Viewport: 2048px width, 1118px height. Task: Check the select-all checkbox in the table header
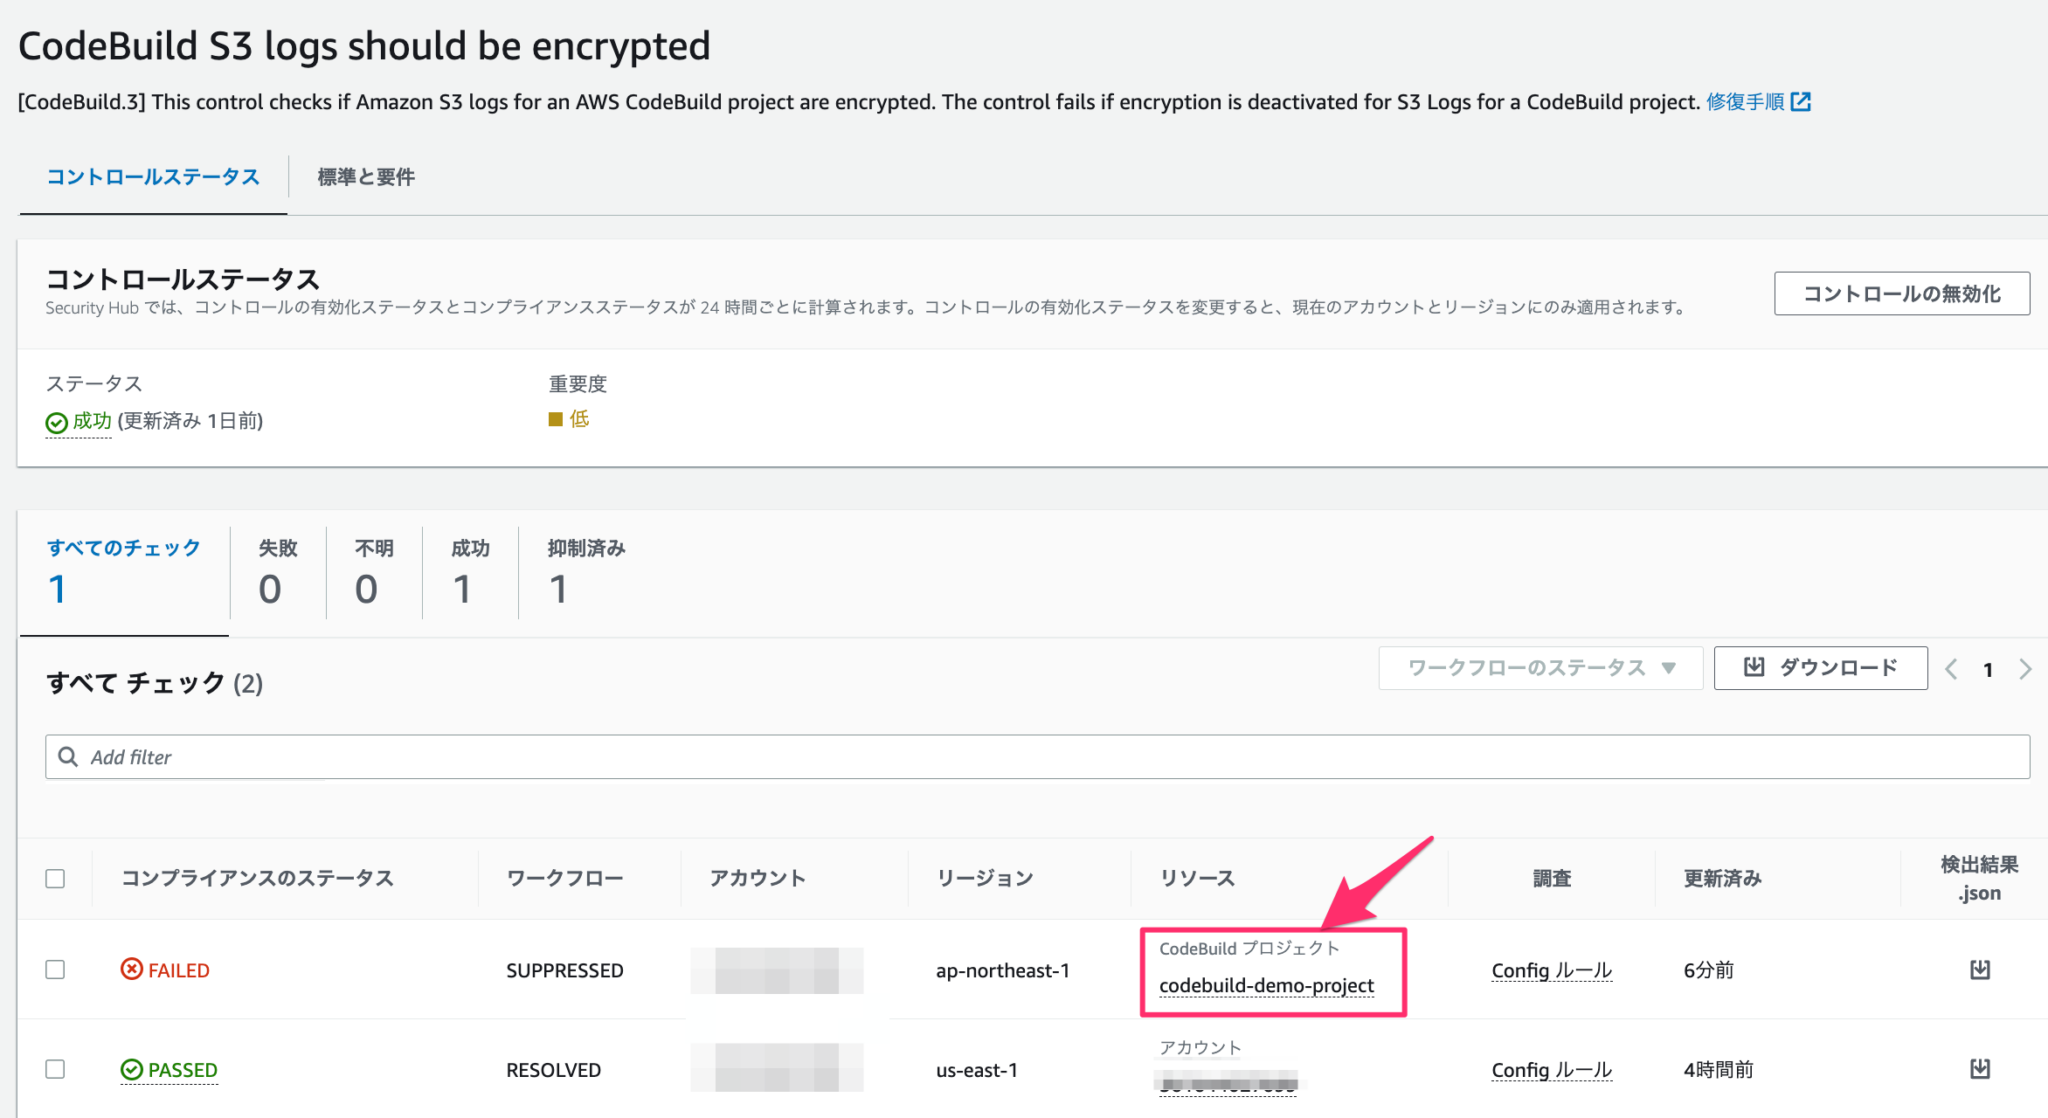pyautogui.click(x=56, y=877)
